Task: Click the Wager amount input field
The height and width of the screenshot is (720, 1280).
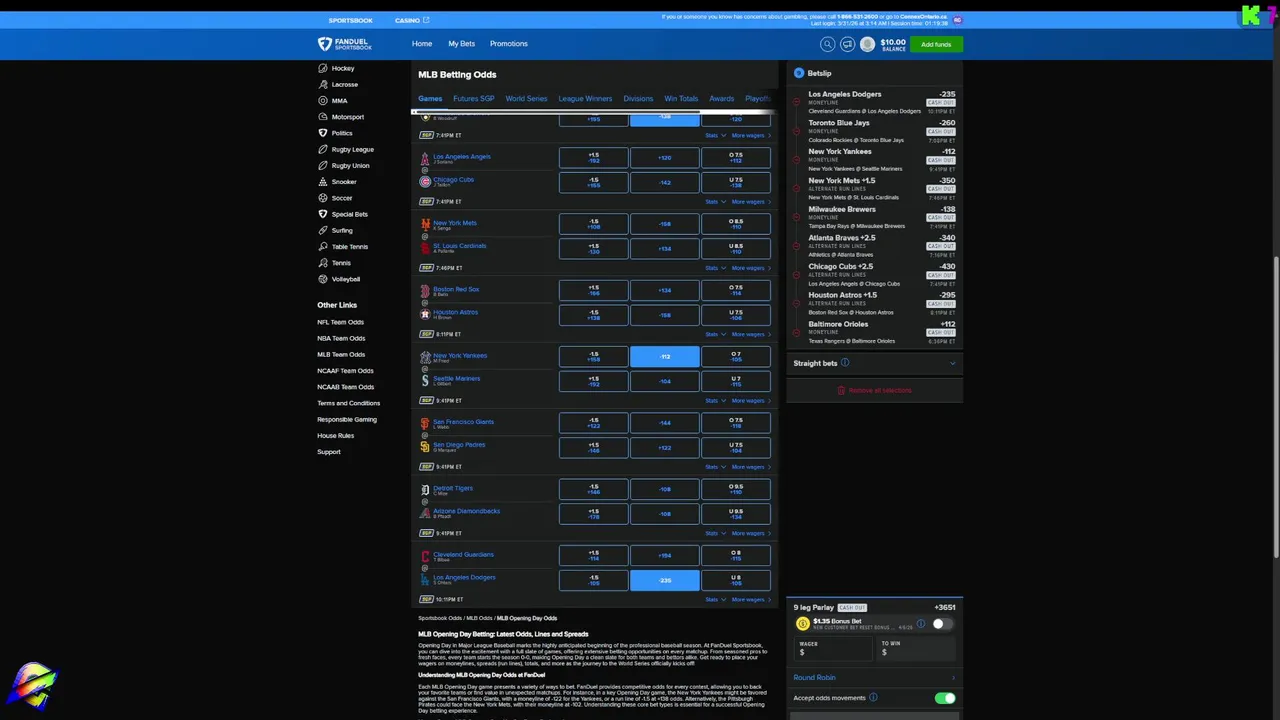Action: [832, 648]
